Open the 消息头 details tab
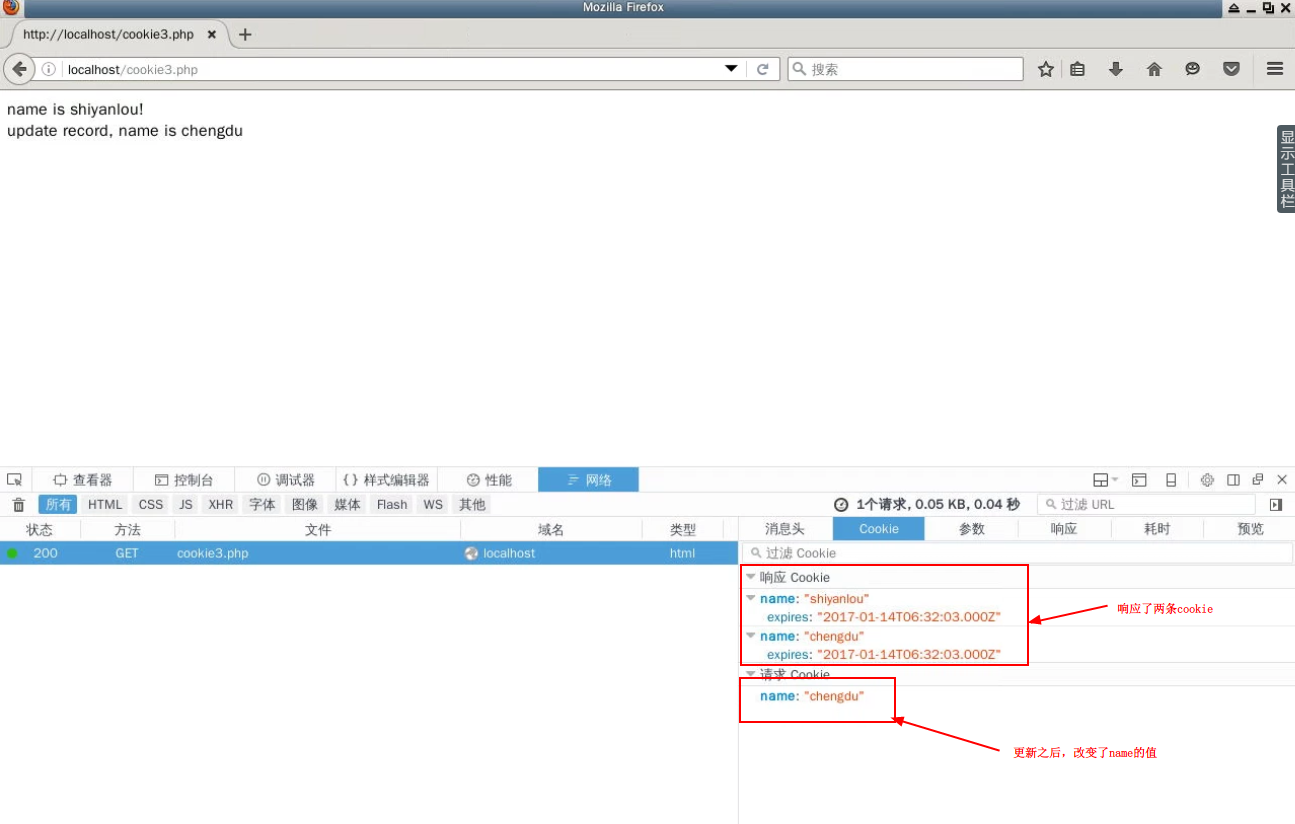Image resolution: width=1295 pixels, height=824 pixels. pos(785,529)
